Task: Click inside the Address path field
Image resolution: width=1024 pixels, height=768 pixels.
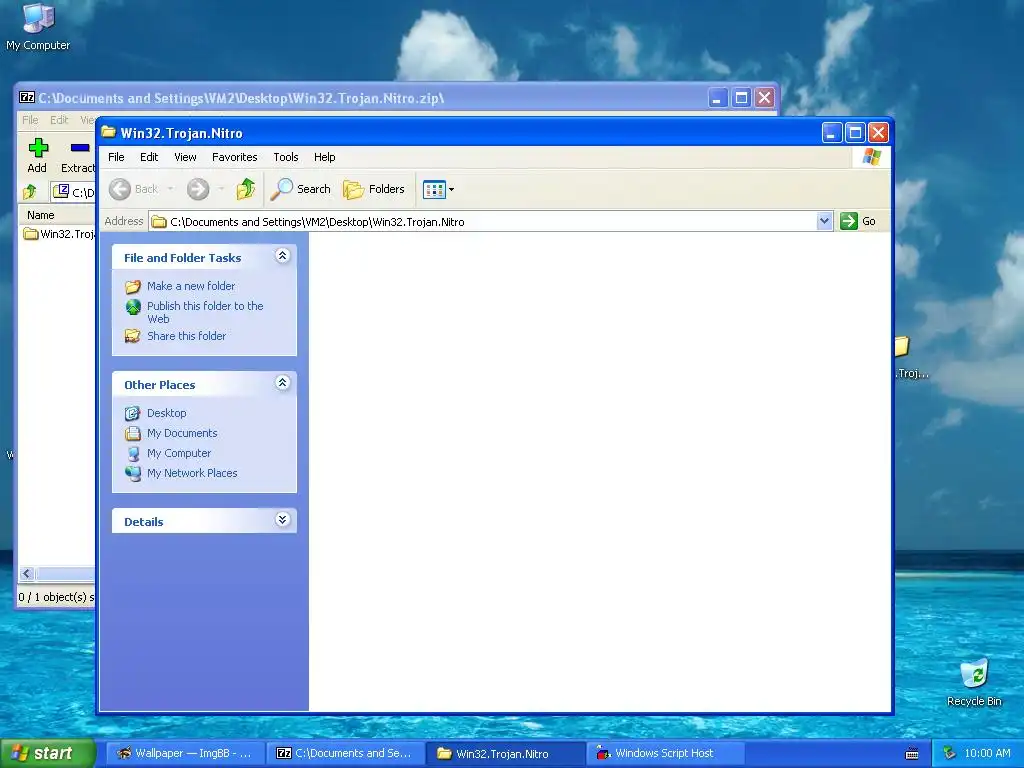Action: [x=483, y=221]
